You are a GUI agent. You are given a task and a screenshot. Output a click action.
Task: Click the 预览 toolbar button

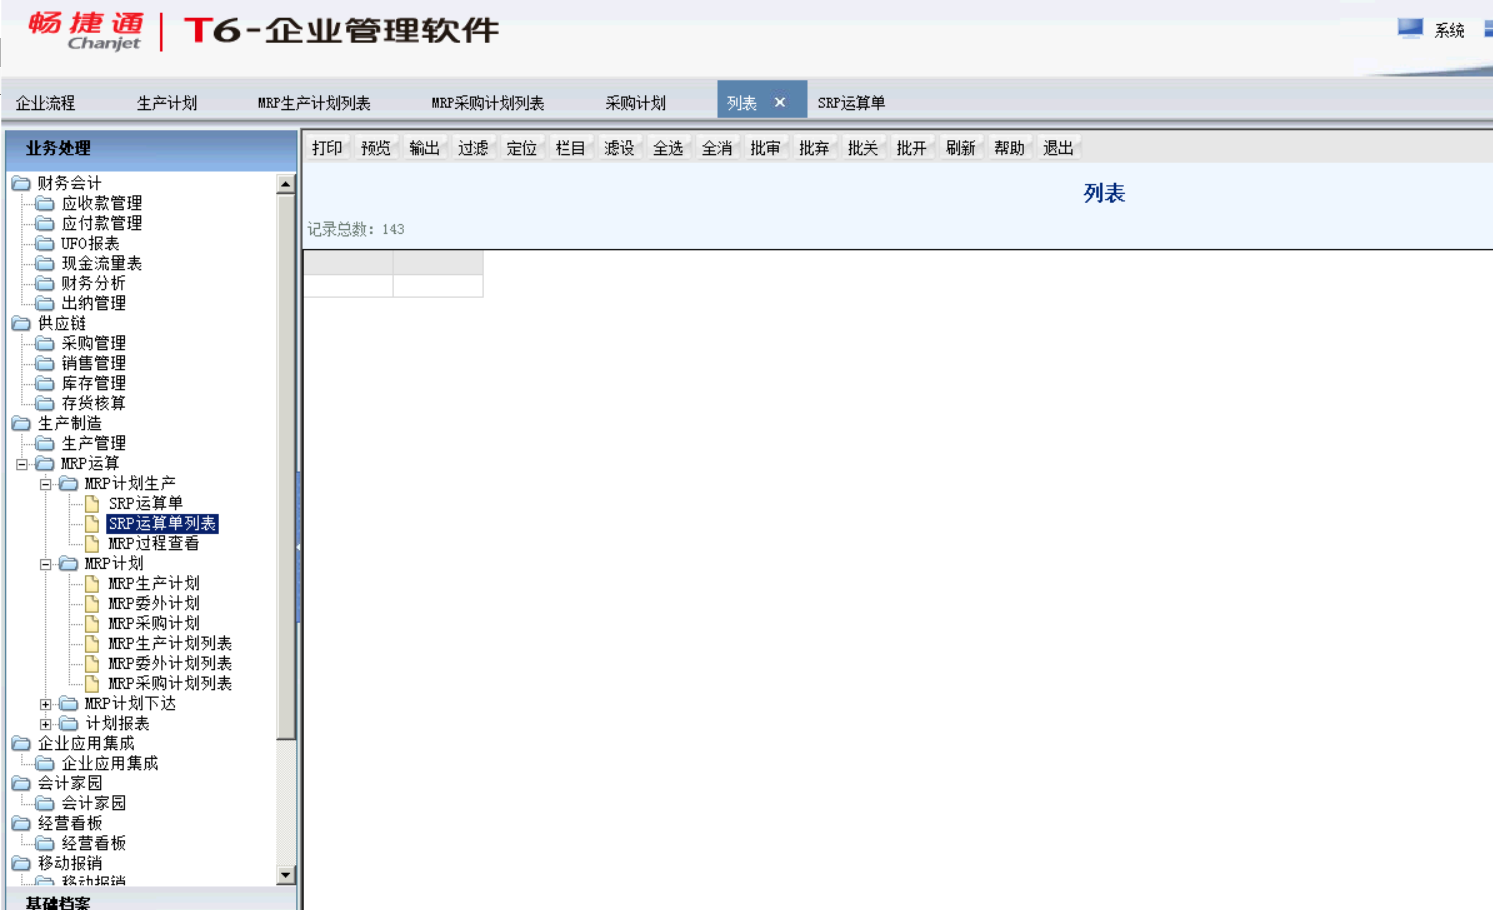376,148
